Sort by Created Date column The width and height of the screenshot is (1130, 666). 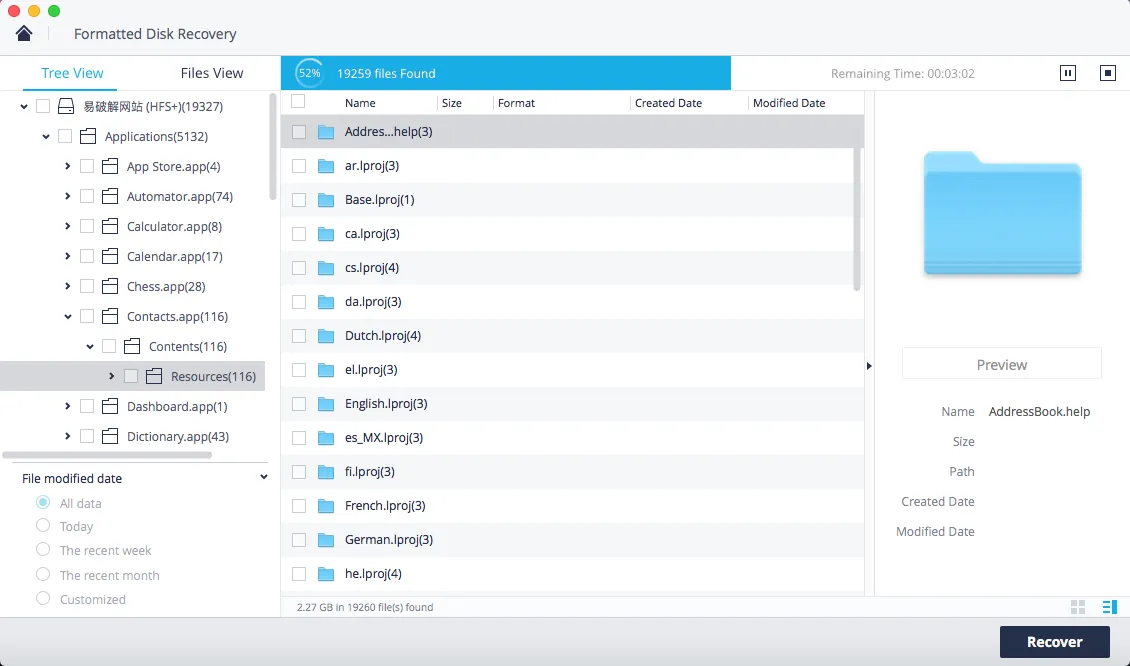click(668, 103)
